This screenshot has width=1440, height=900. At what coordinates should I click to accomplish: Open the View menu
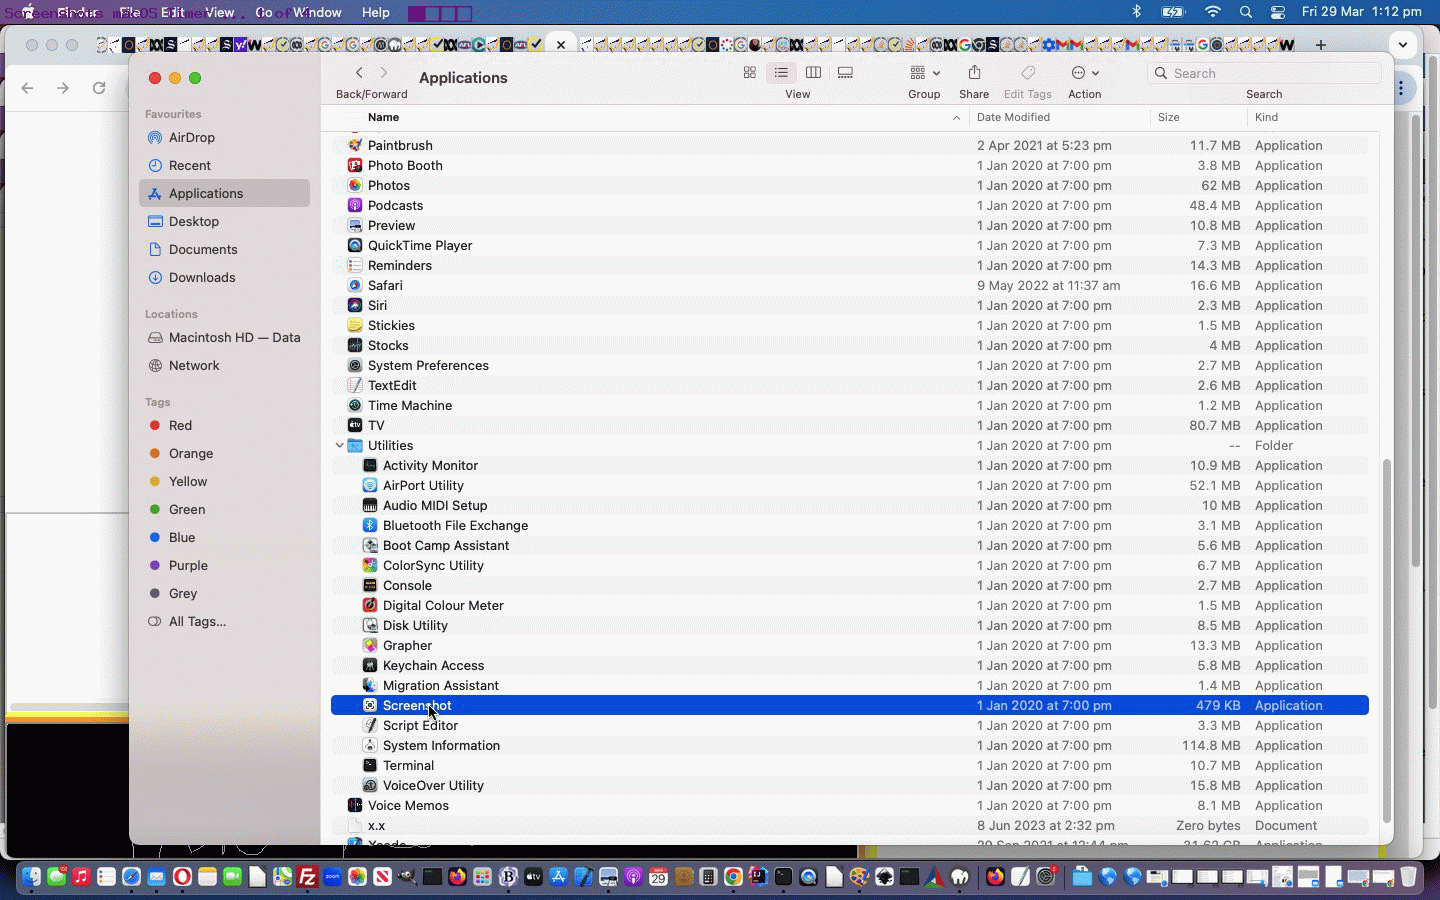pos(219,12)
